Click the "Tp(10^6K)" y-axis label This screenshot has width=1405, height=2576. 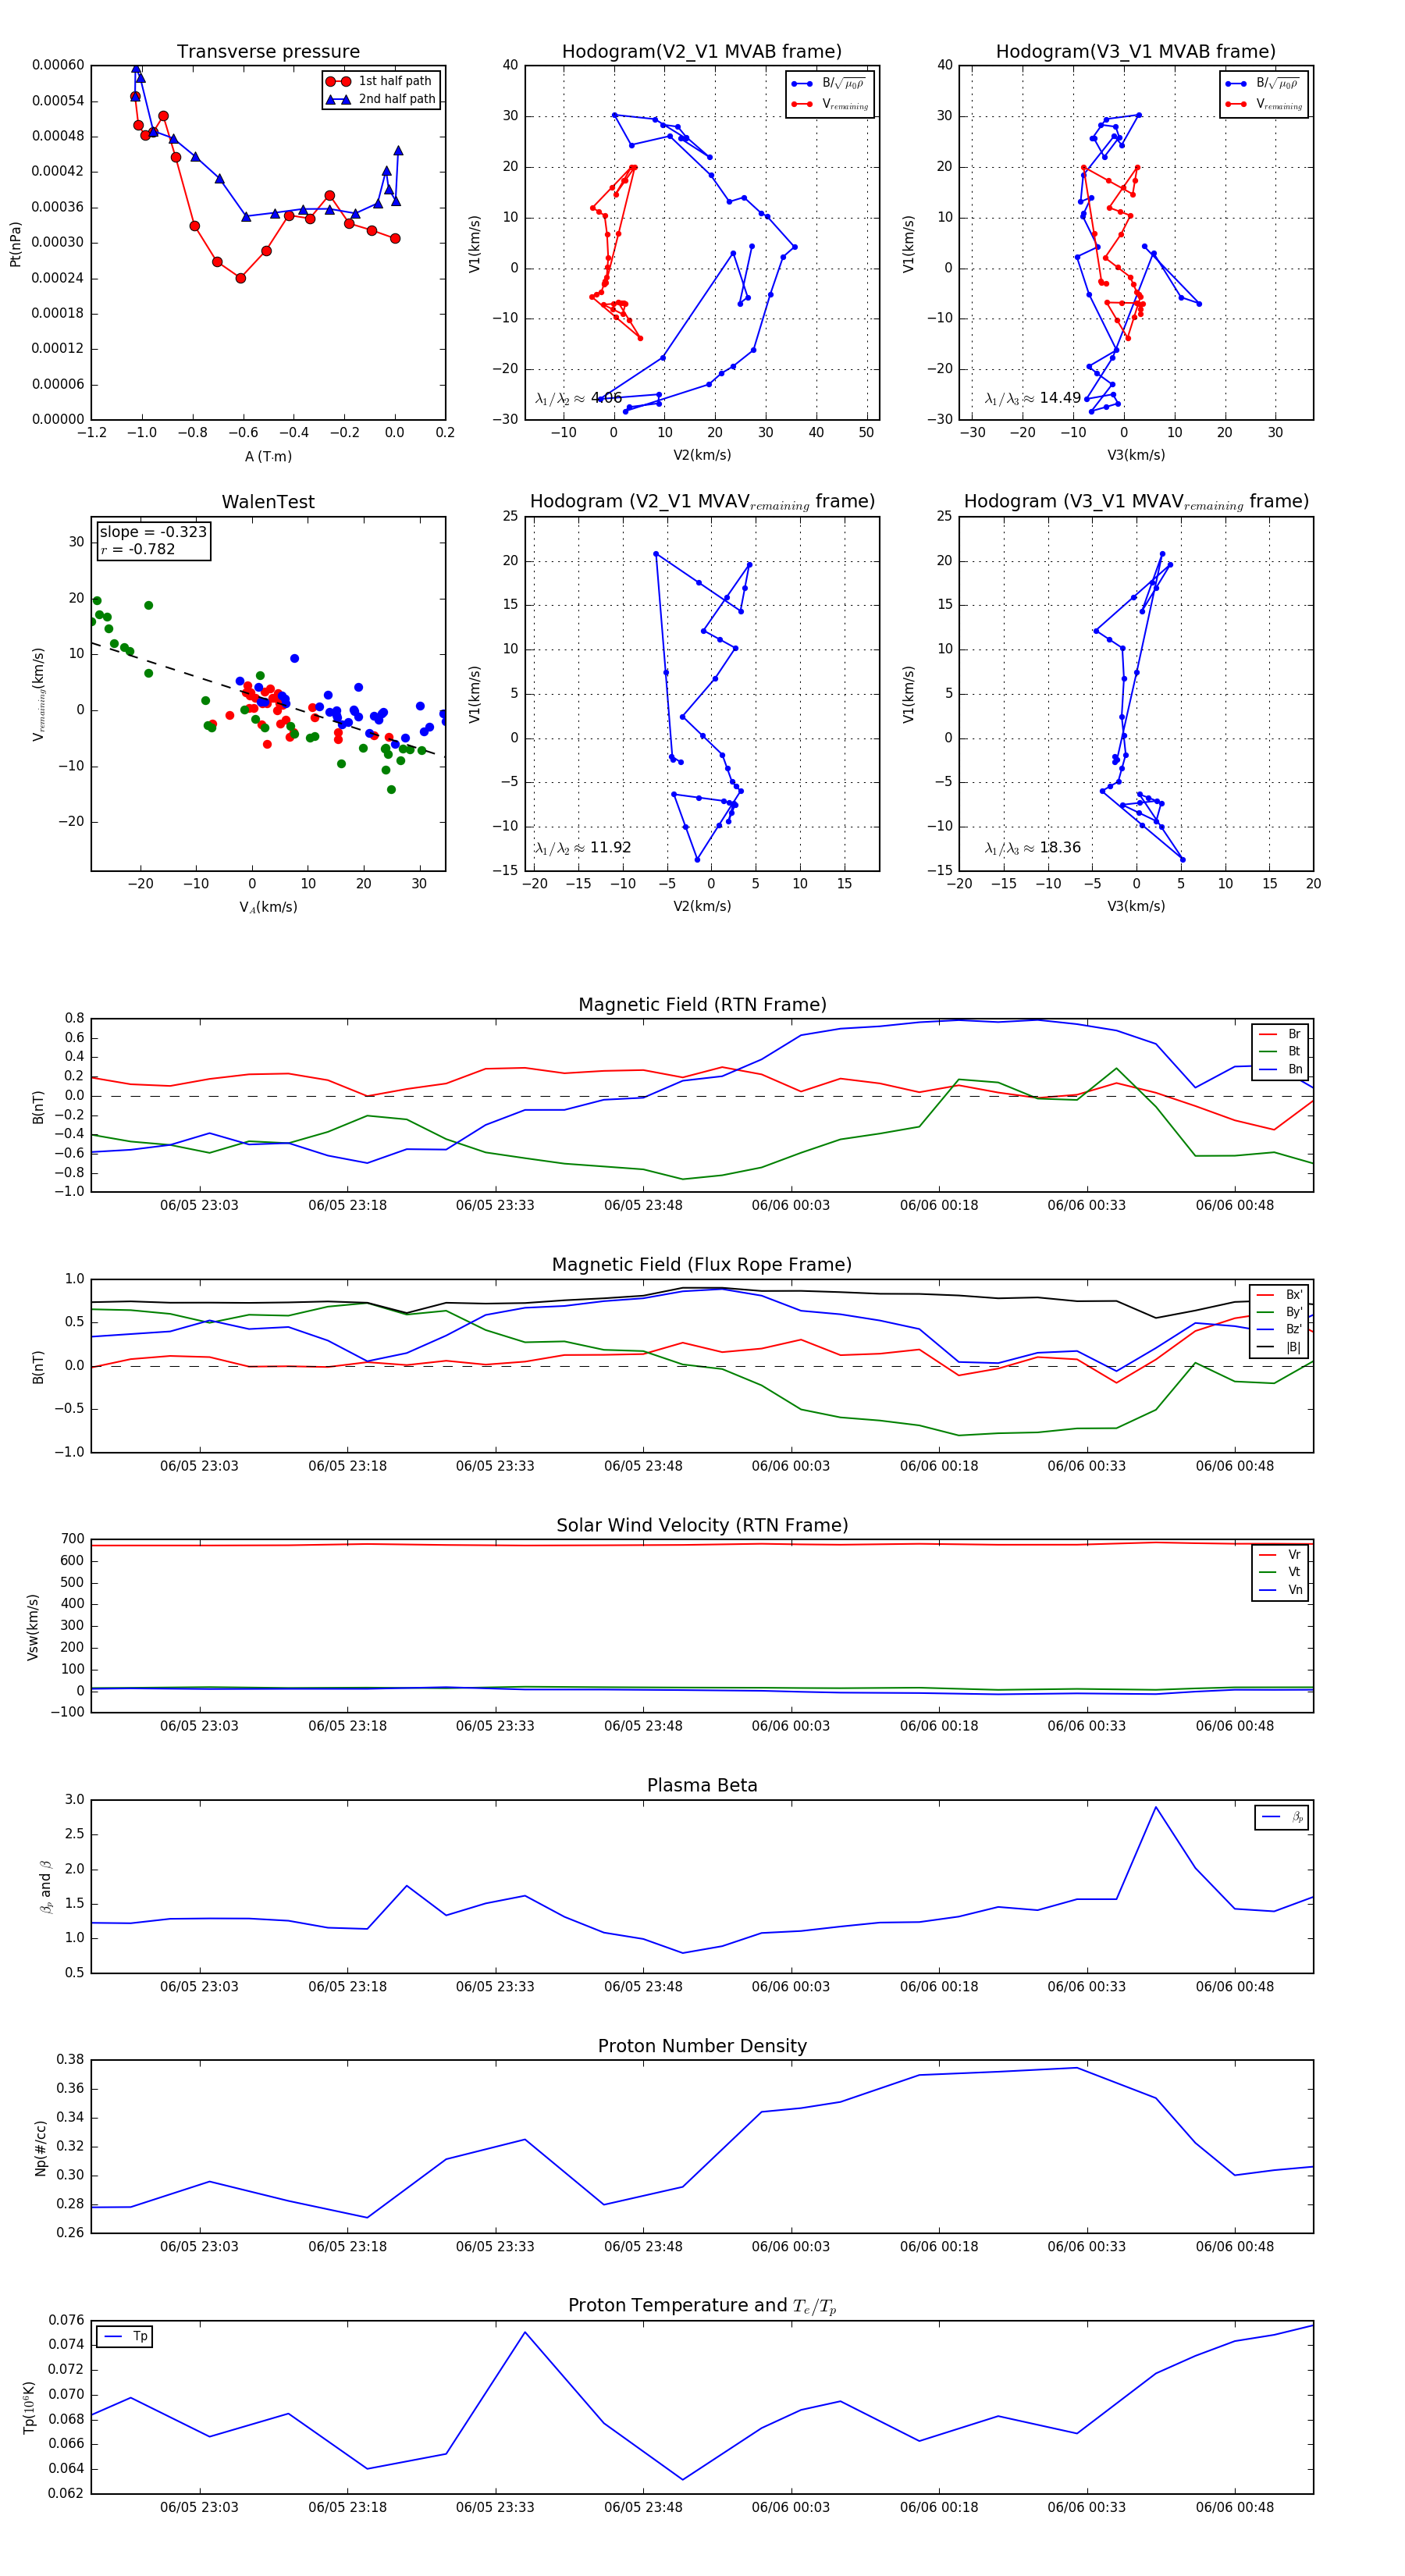tap(29, 2407)
